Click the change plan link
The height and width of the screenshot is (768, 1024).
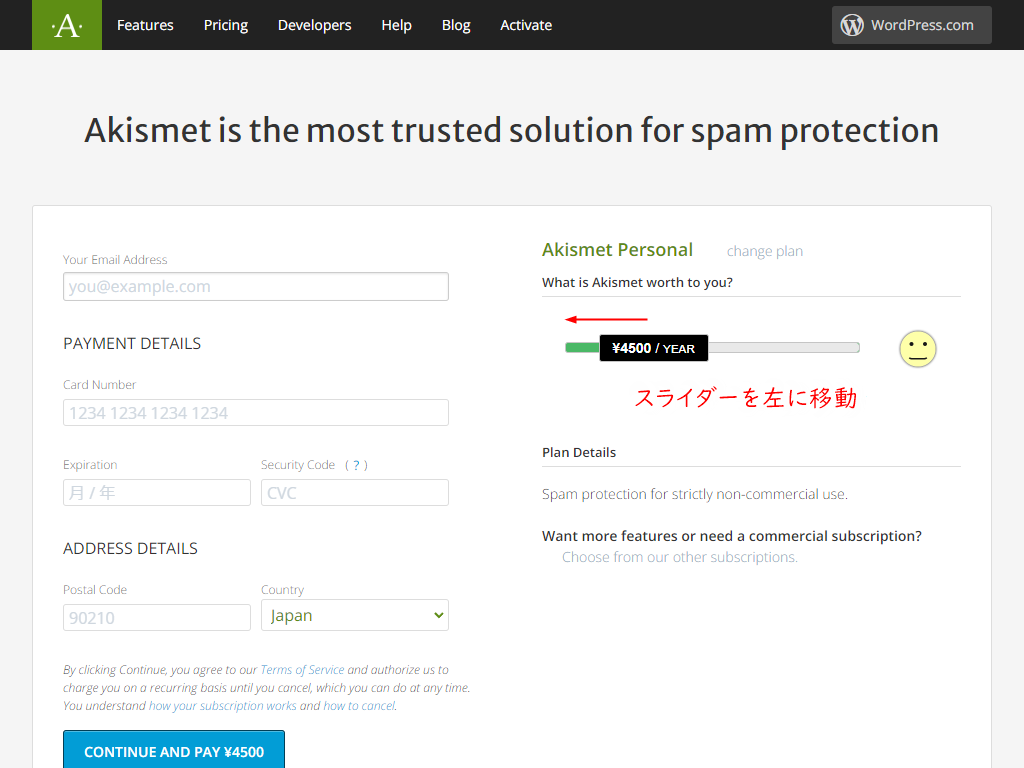764,251
